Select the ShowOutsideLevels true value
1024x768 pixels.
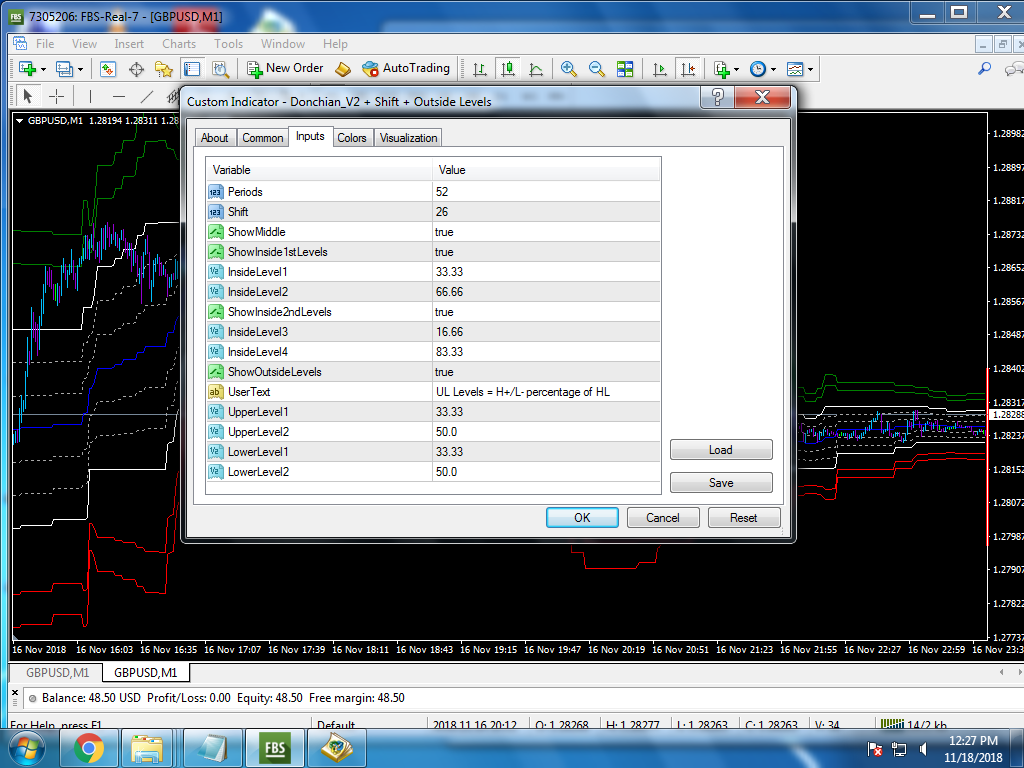point(547,372)
